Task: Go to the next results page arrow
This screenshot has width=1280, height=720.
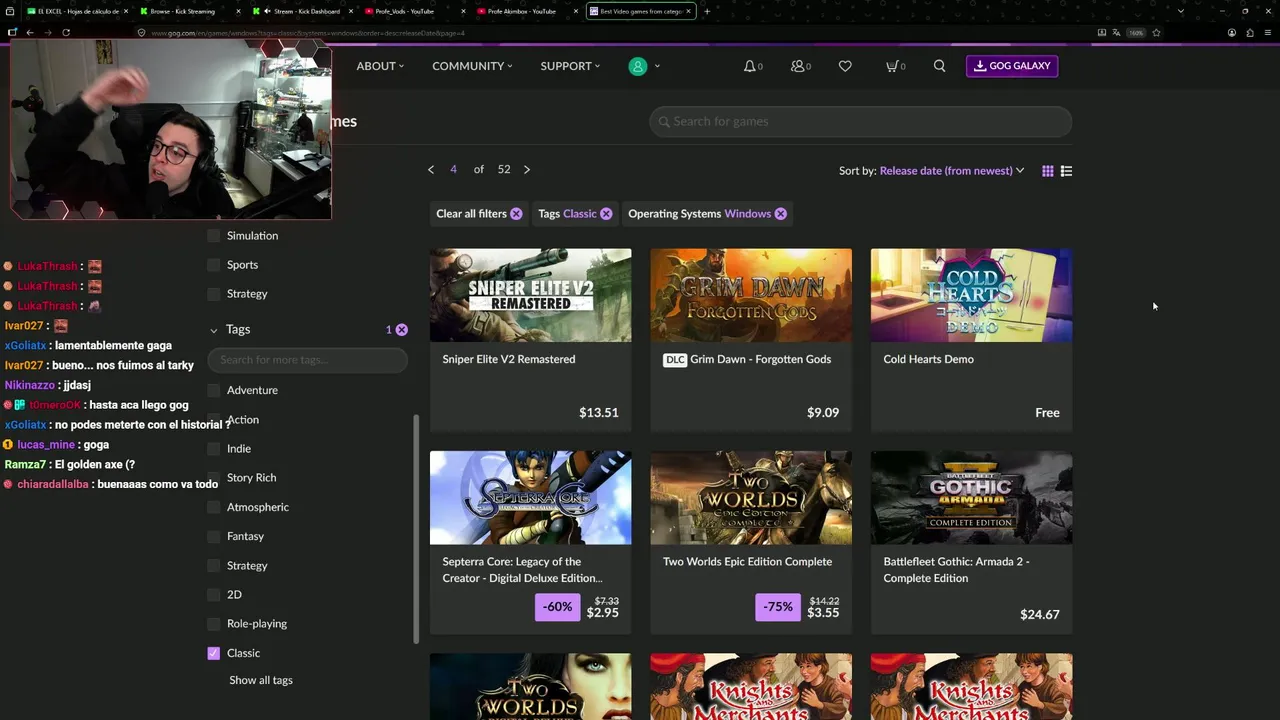Action: coord(527,170)
